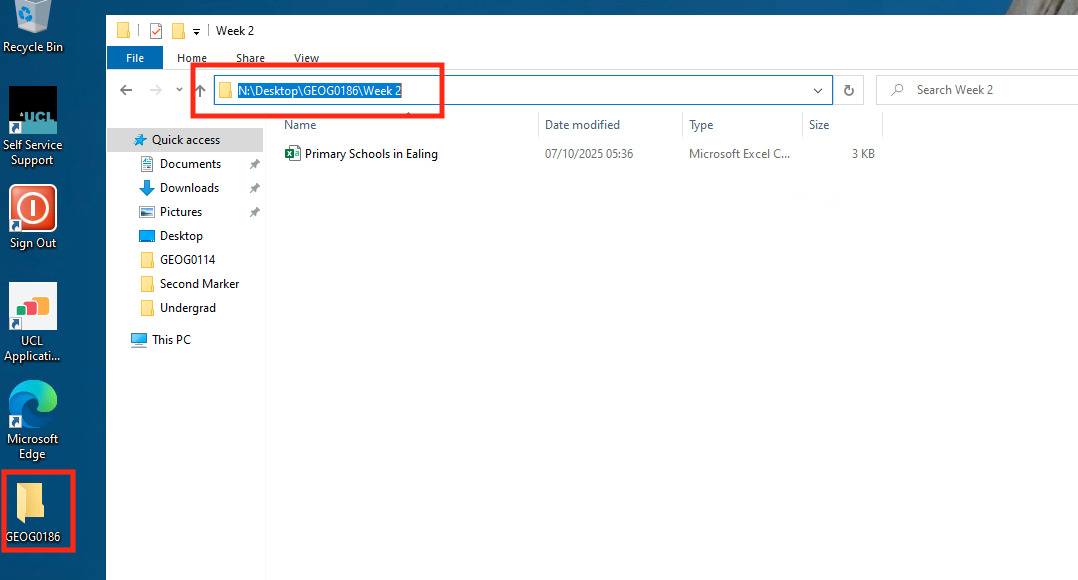Sort files by the Name column header

point(300,125)
